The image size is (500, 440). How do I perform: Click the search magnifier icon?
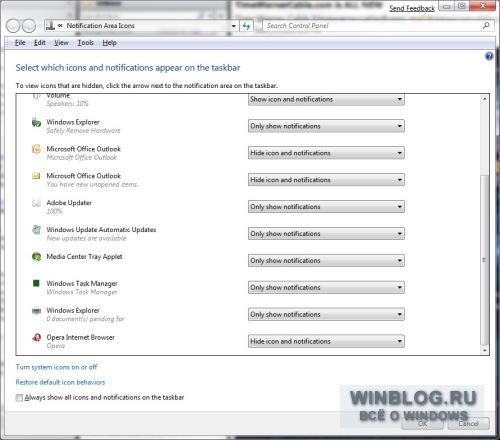[486, 25]
